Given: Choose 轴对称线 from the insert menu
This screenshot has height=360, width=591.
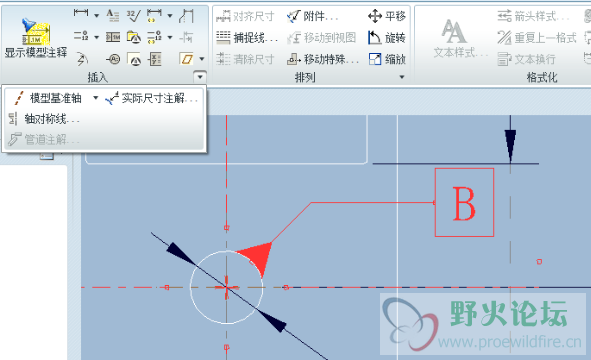Looking at the screenshot, I should pyautogui.click(x=44, y=119).
